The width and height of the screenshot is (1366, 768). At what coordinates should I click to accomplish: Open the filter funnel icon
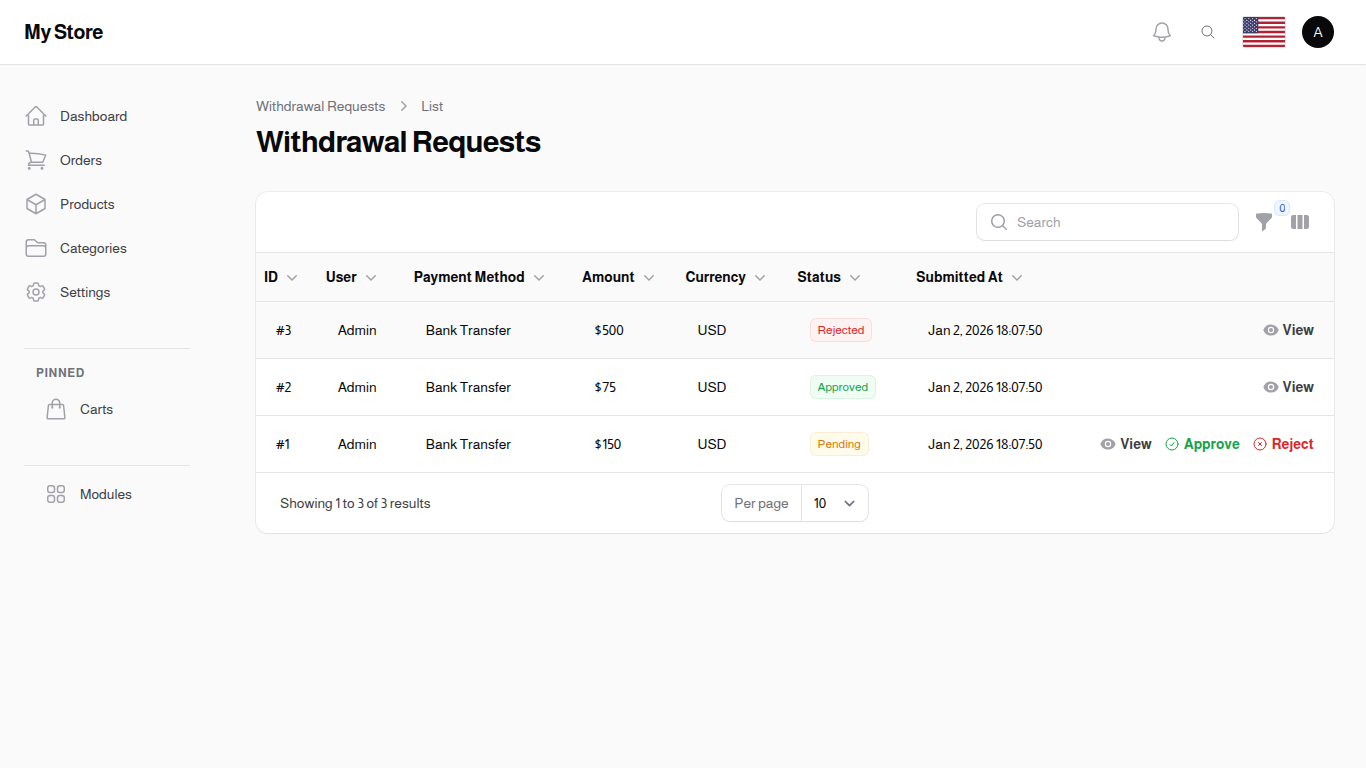[x=1264, y=222]
